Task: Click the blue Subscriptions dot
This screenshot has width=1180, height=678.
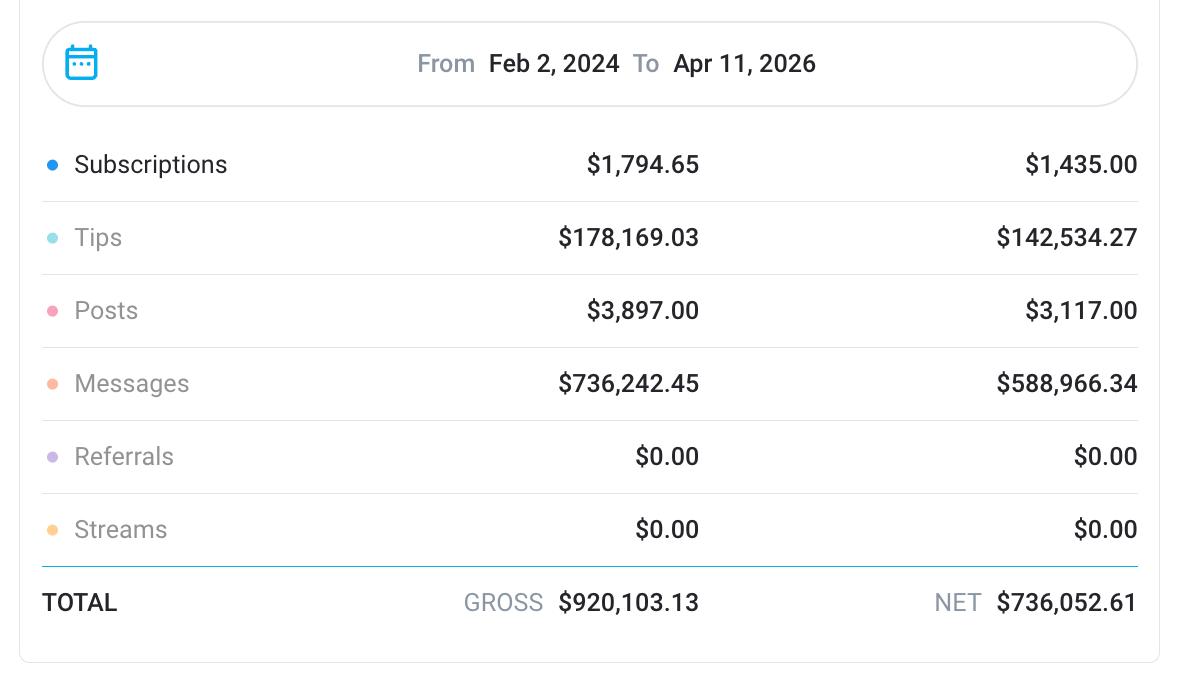Action: click(52, 165)
